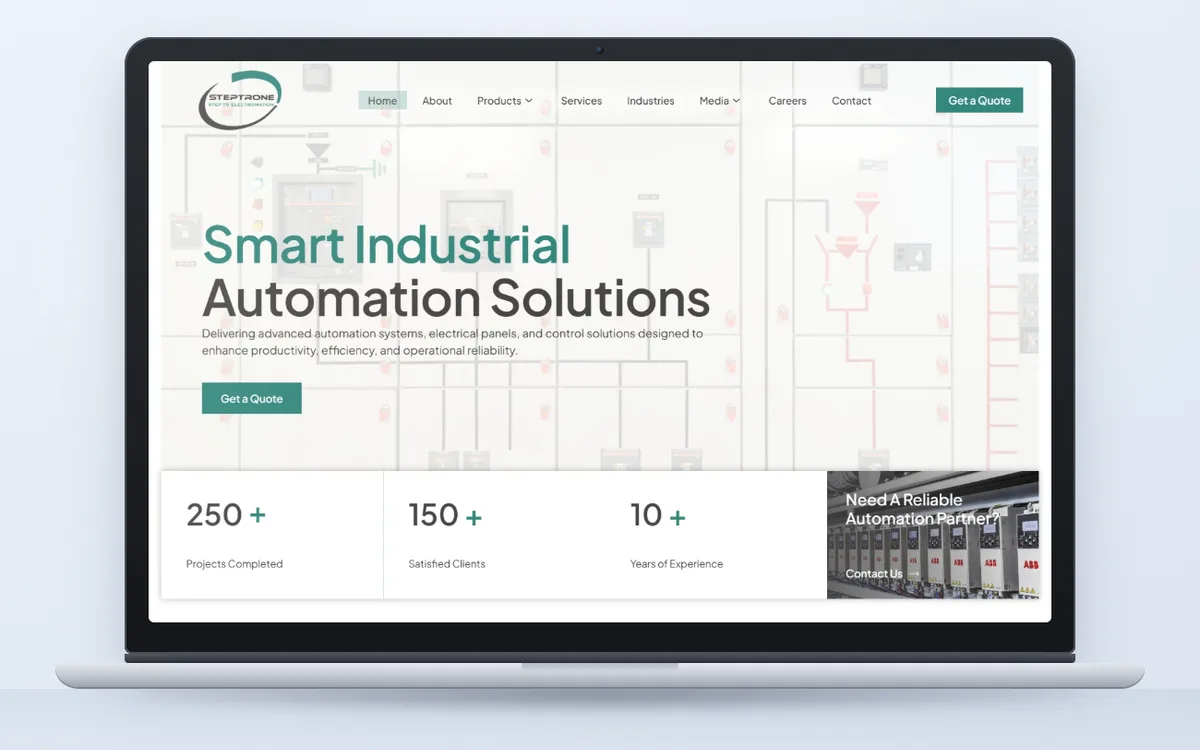The image size is (1200, 750).
Task: Select the Need A Reliable Automation Partner card
Action: pos(933,535)
